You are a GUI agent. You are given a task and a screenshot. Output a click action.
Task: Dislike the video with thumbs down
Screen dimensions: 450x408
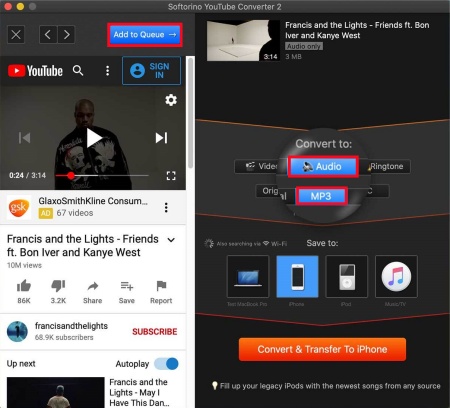[58, 286]
